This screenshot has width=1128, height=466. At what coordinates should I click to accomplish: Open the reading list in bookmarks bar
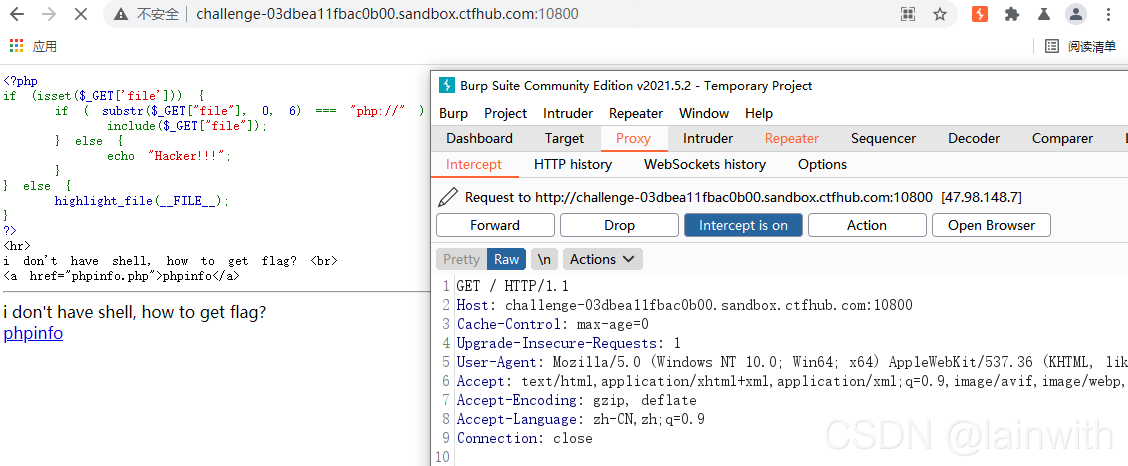tap(1081, 47)
